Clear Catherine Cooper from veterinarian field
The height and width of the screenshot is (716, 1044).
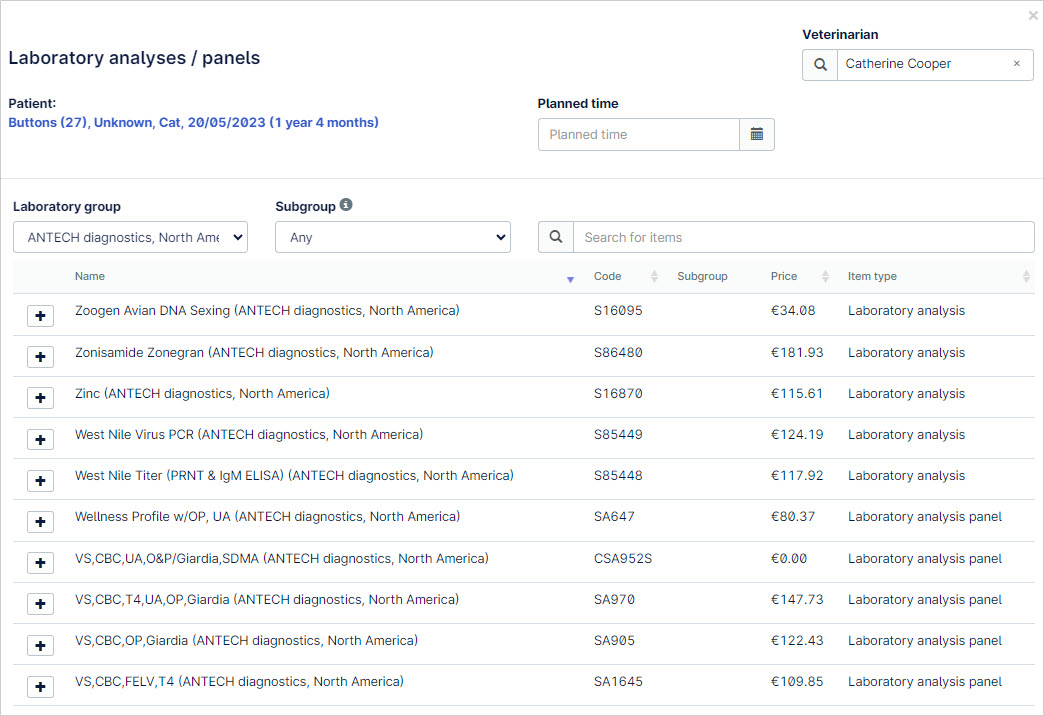coord(1017,64)
